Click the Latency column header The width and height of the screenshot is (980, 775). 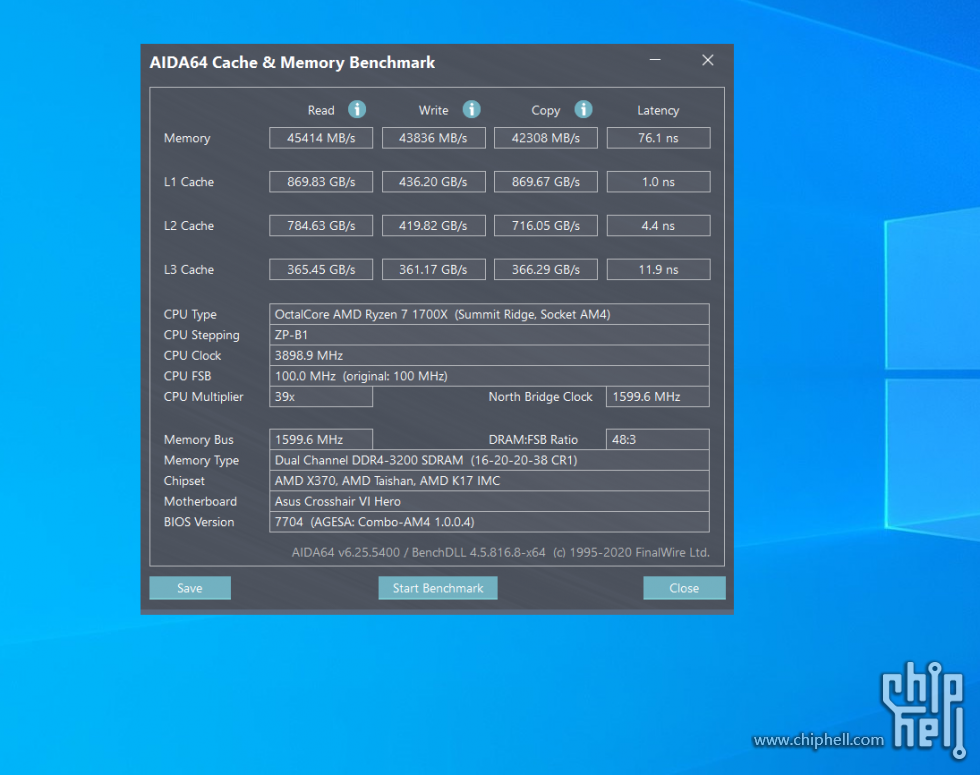[x=658, y=111]
